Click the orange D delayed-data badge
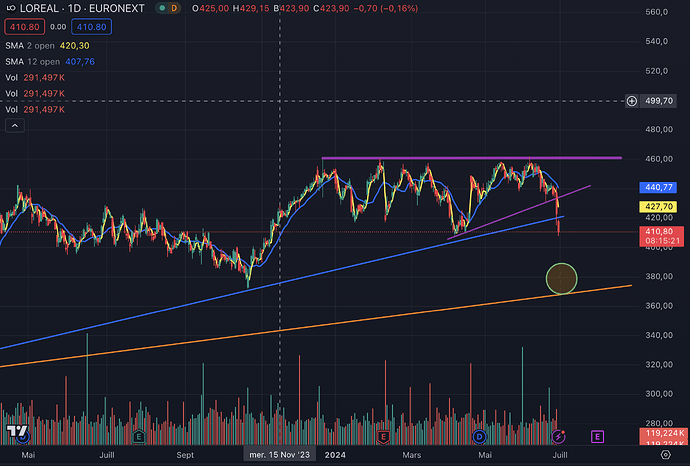The height and width of the screenshot is (466, 690). click(174, 8)
